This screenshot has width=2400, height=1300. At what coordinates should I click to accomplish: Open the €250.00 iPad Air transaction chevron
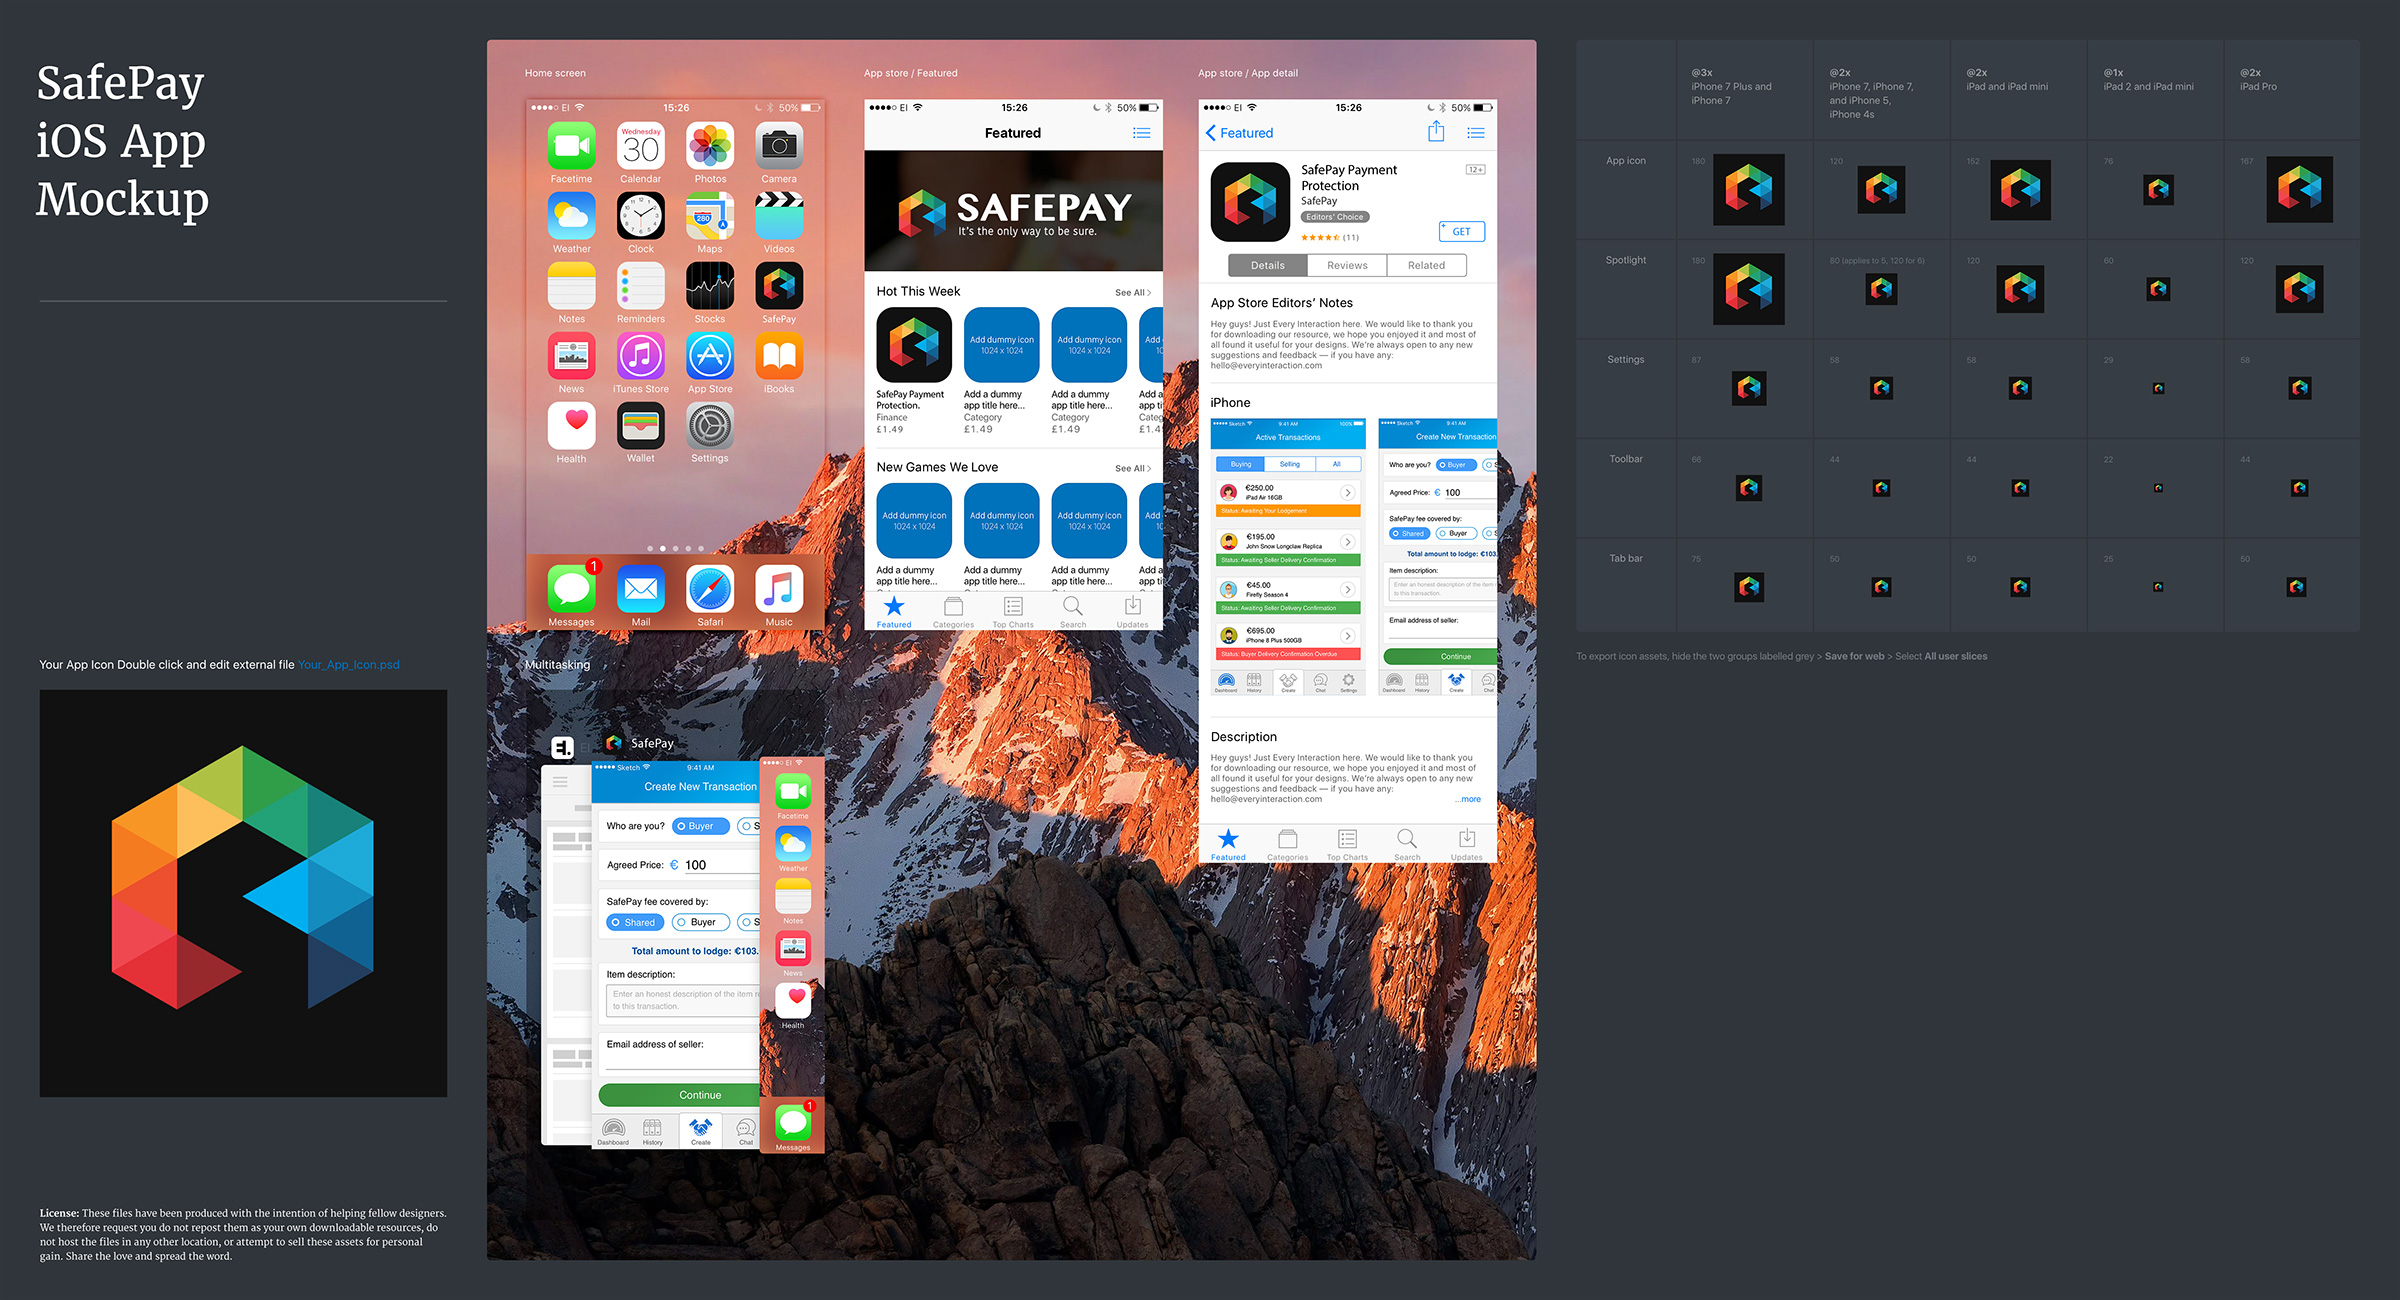tap(1348, 492)
